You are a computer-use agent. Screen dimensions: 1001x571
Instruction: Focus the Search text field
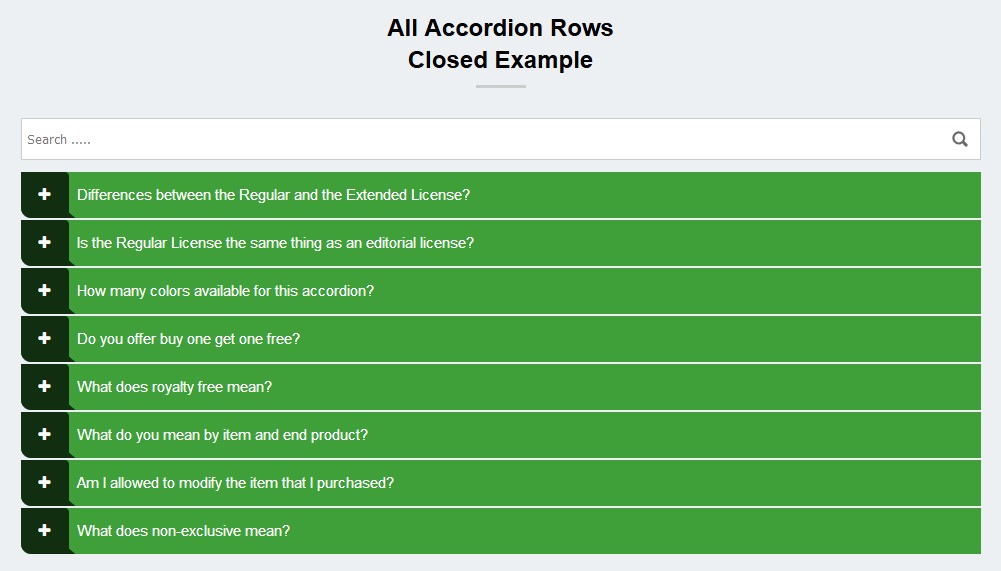click(480, 139)
